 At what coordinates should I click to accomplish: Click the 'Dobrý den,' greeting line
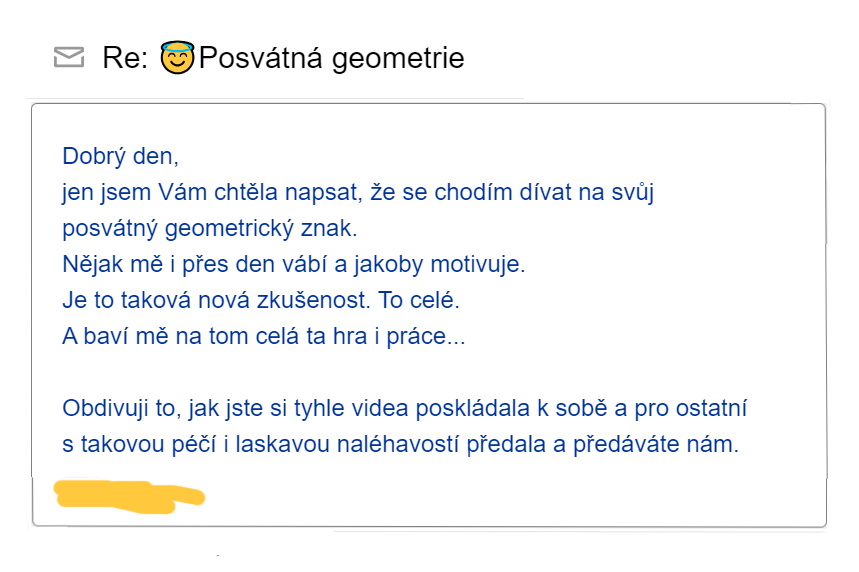tap(121, 157)
